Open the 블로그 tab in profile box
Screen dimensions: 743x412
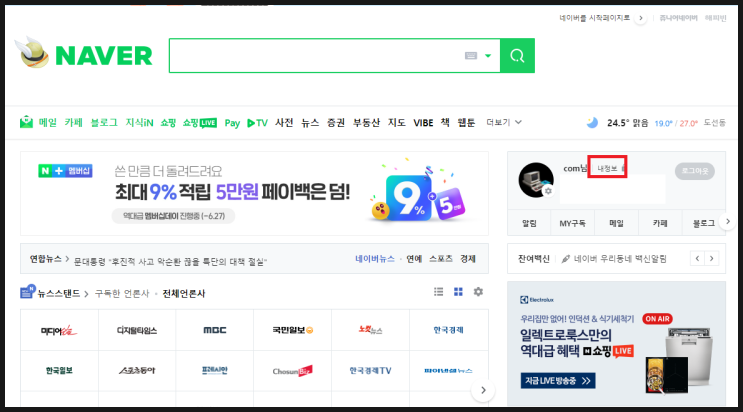tap(704, 223)
